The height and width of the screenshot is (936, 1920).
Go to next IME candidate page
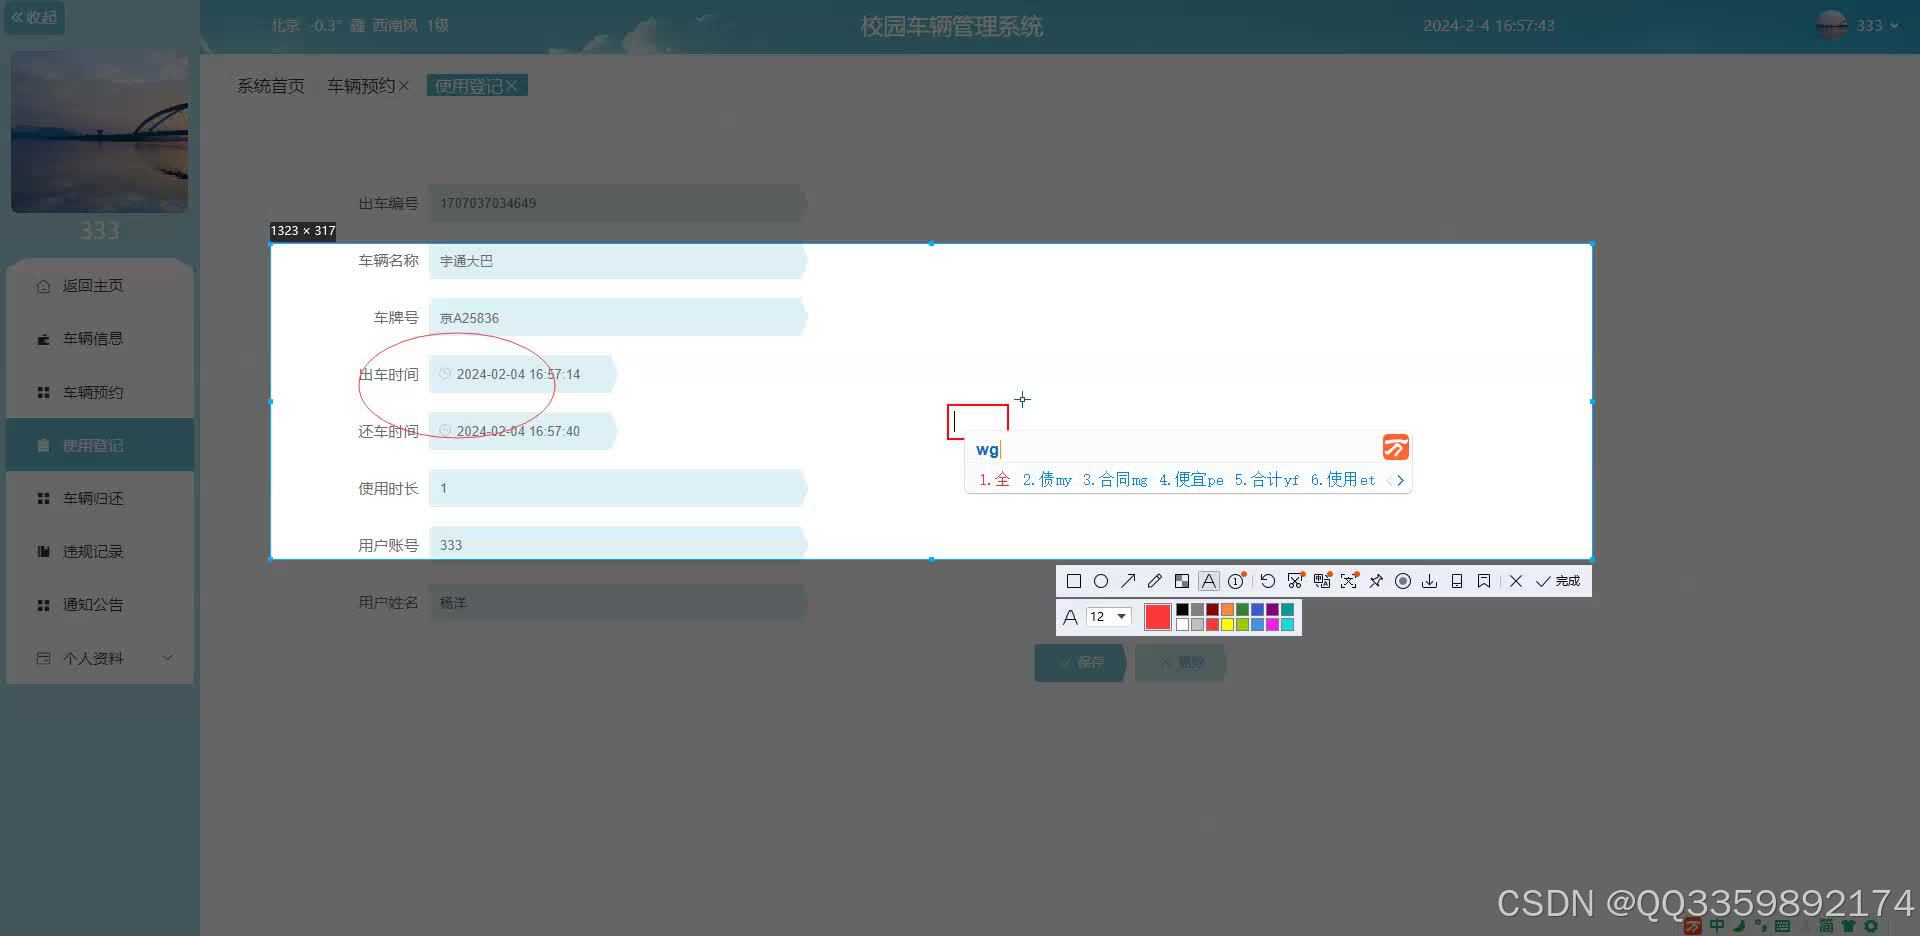click(x=1401, y=481)
